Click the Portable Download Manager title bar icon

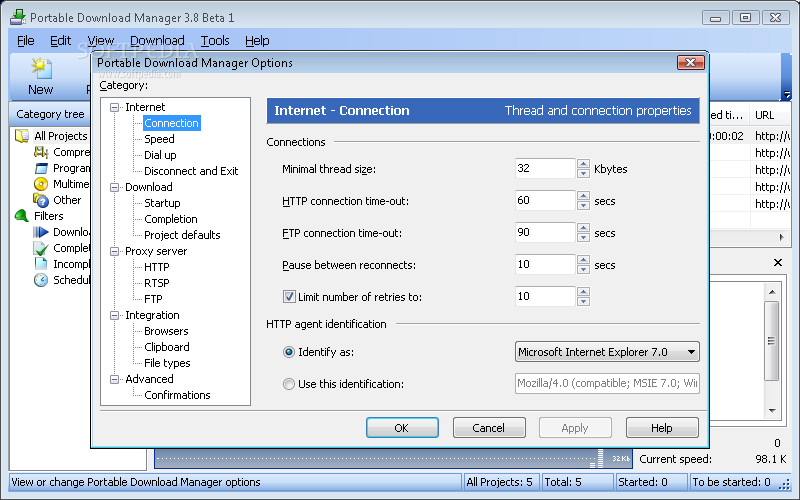[x=18, y=17]
